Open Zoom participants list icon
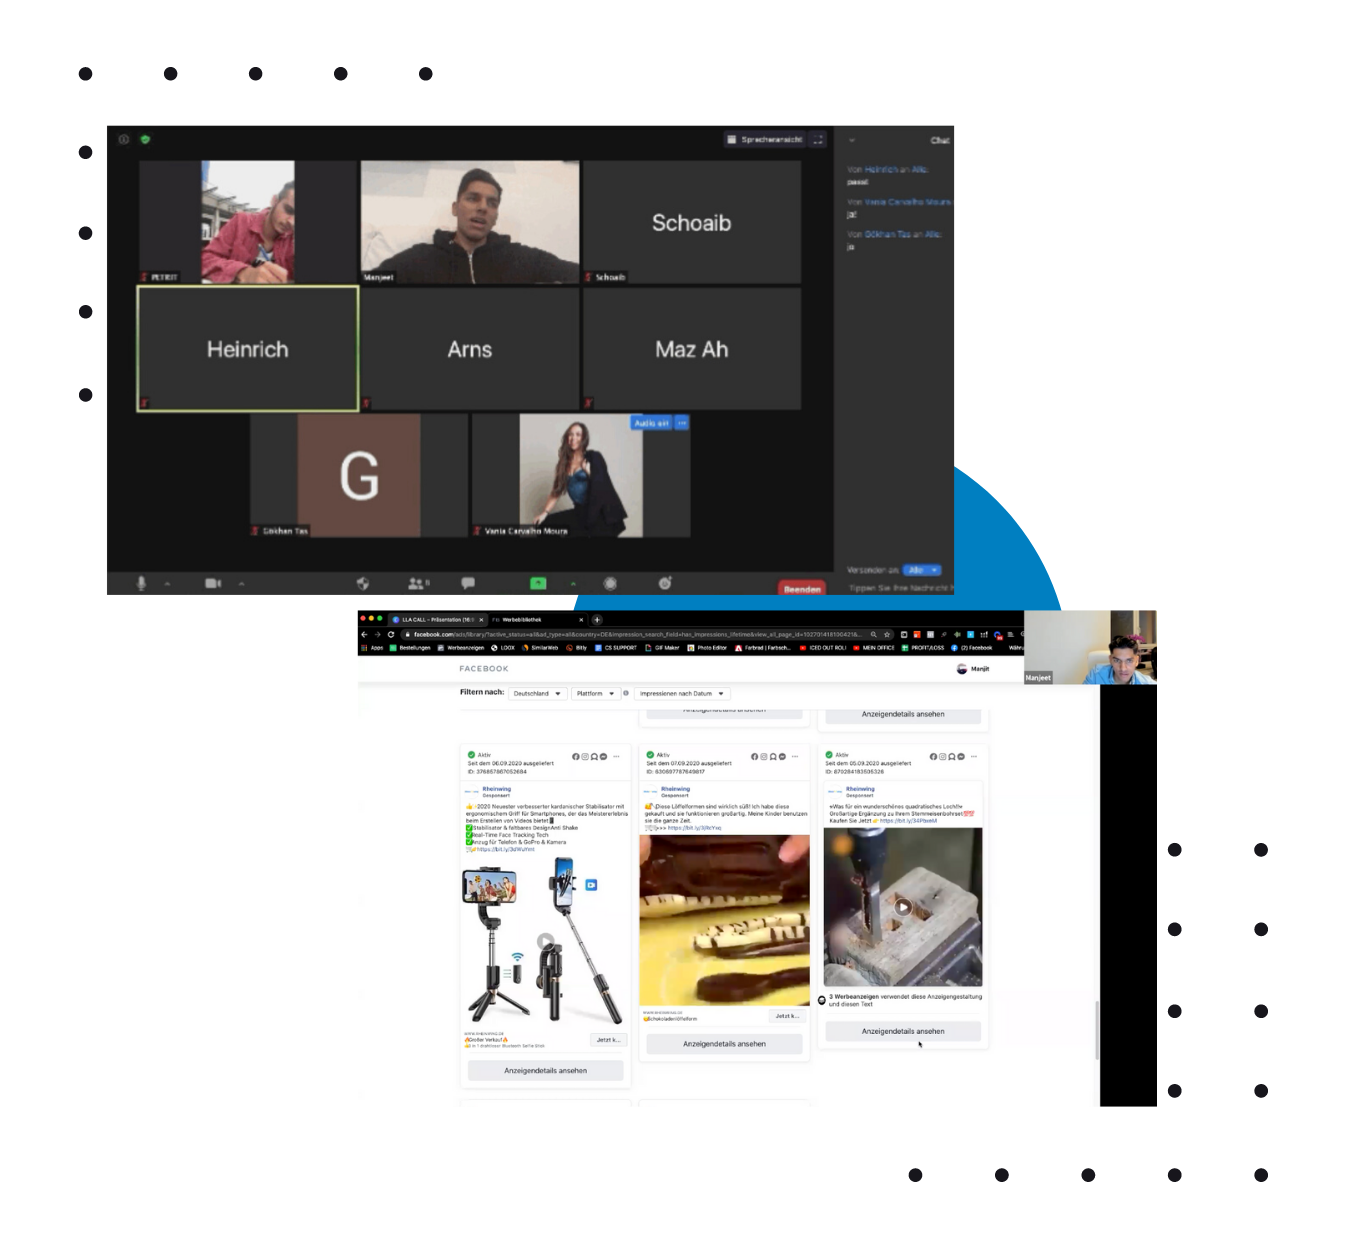The height and width of the screenshot is (1254, 1350). pyautogui.click(x=417, y=583)
